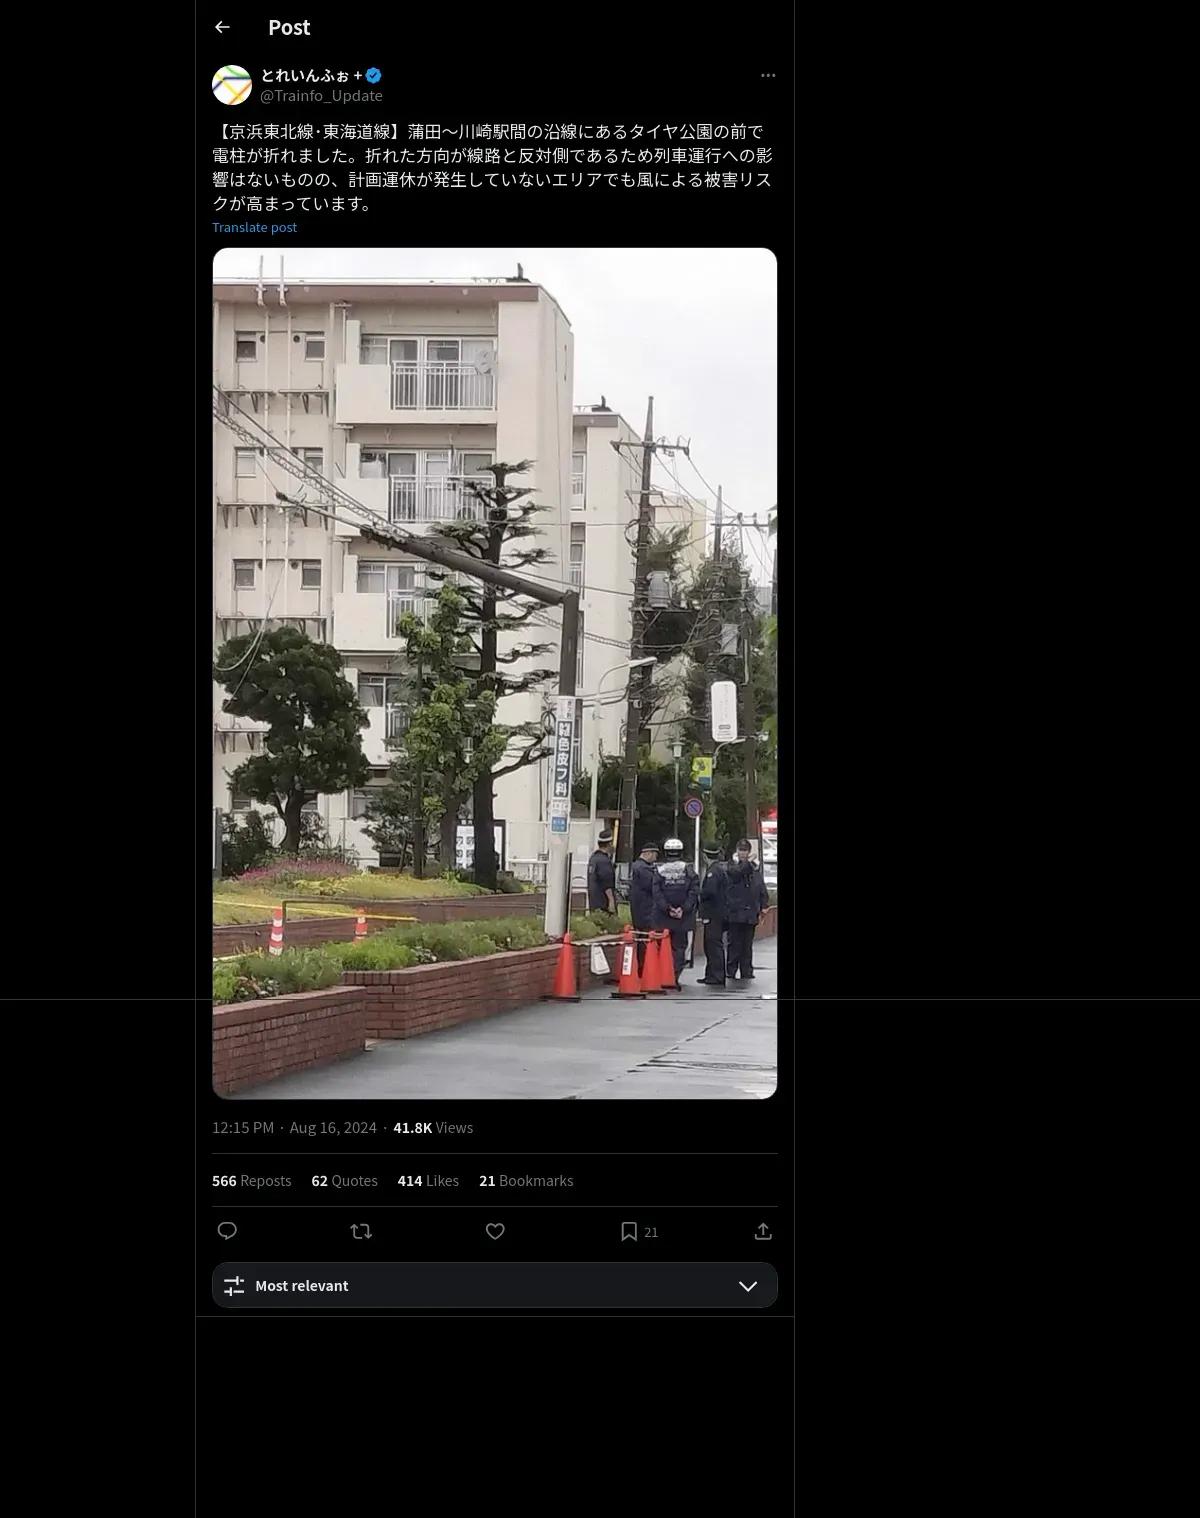Share the post via the upload icon
This screenshot has width=1200, height=1518.
click(763, 1231)
